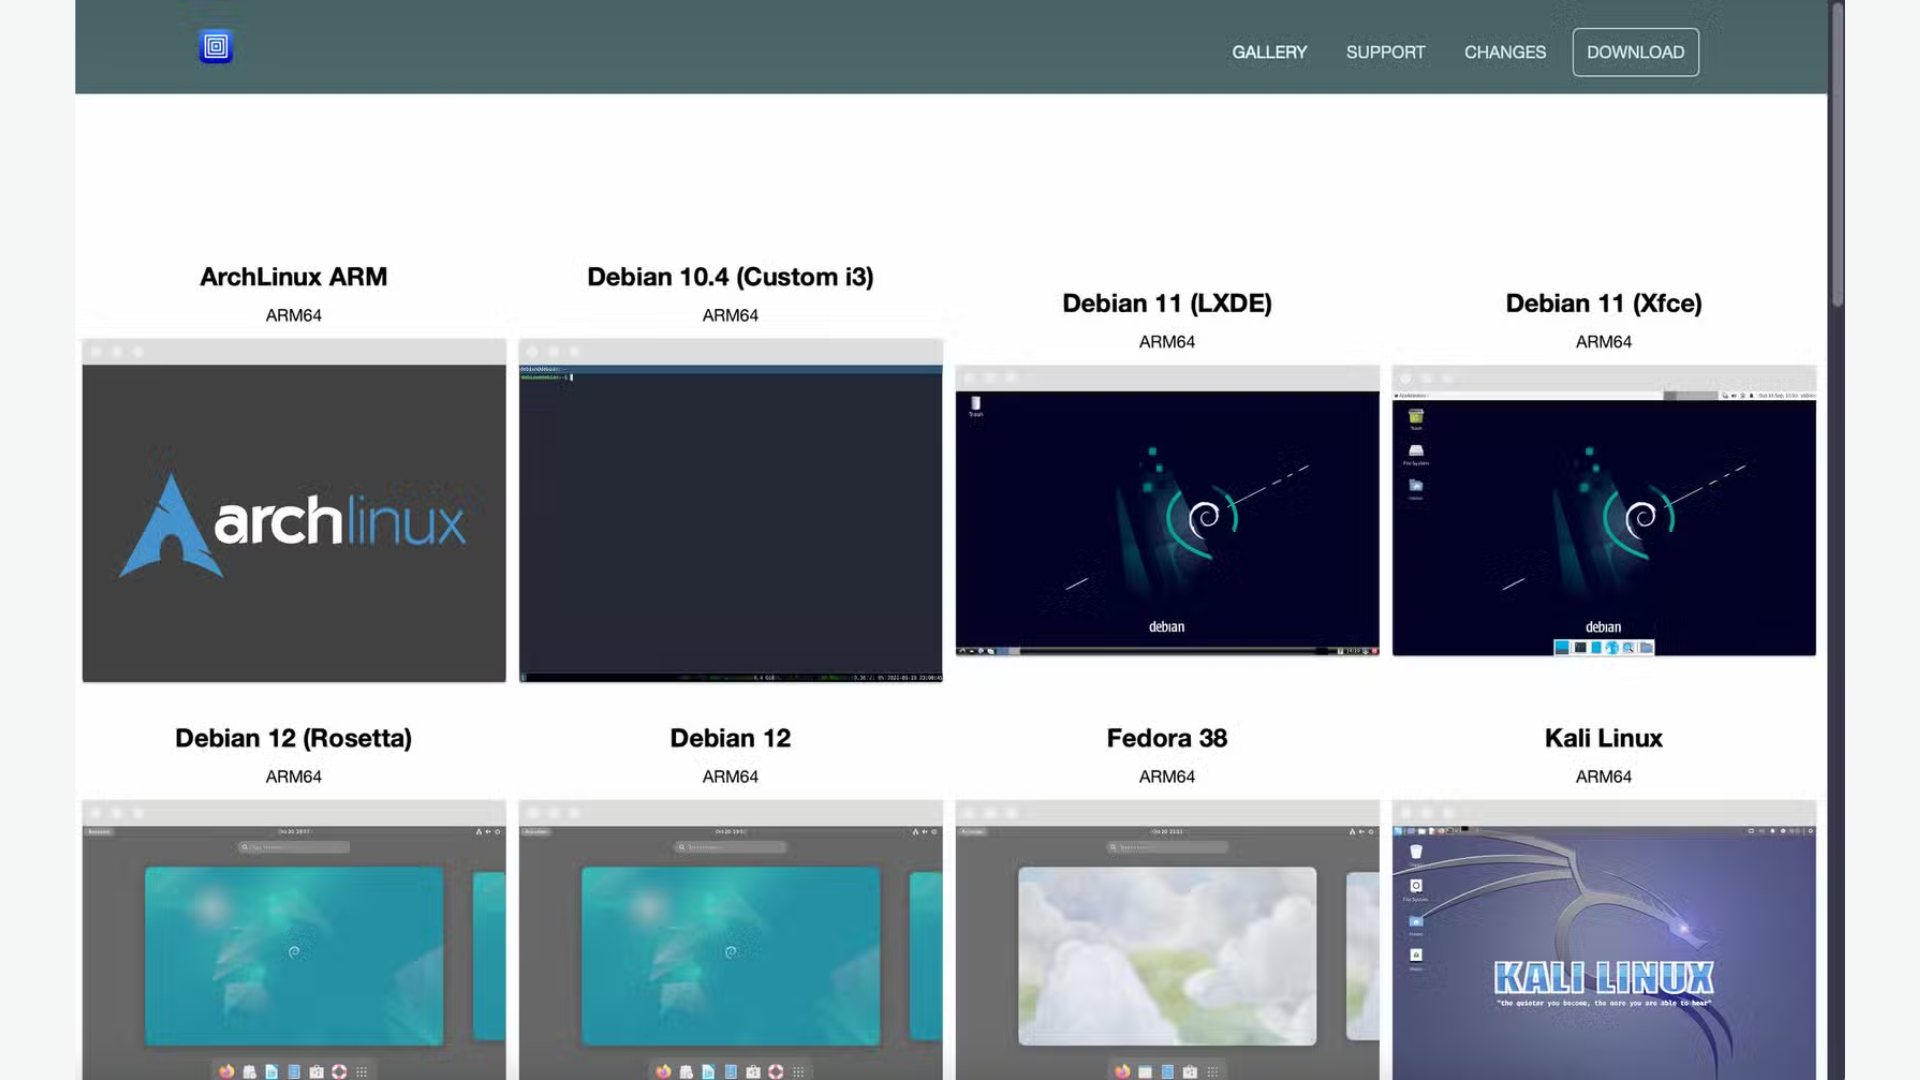Open the Fedora 38 preview image

pos(1167,940)
